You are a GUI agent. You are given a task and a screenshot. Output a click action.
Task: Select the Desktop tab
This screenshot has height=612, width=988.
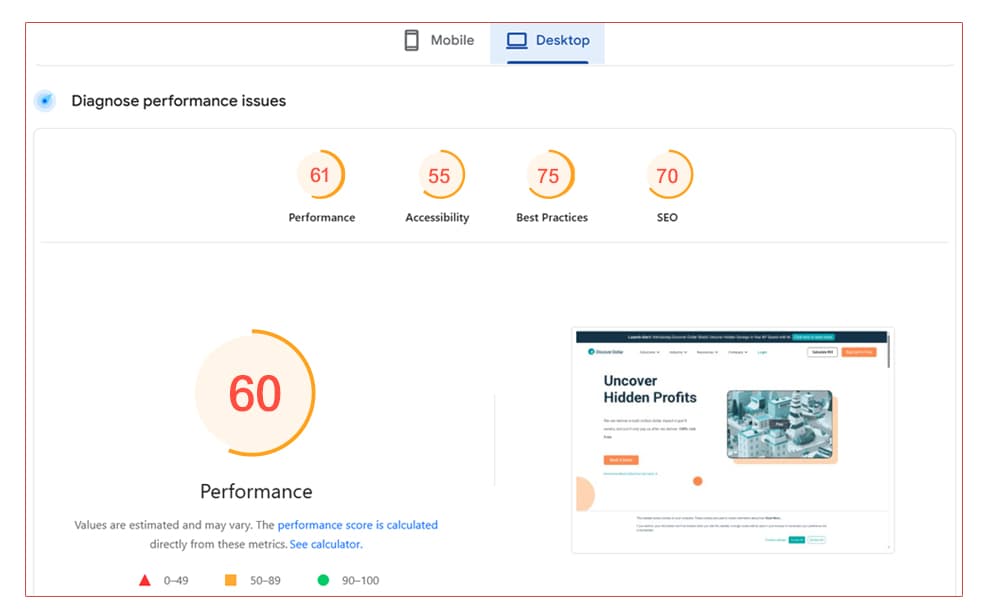547,39
